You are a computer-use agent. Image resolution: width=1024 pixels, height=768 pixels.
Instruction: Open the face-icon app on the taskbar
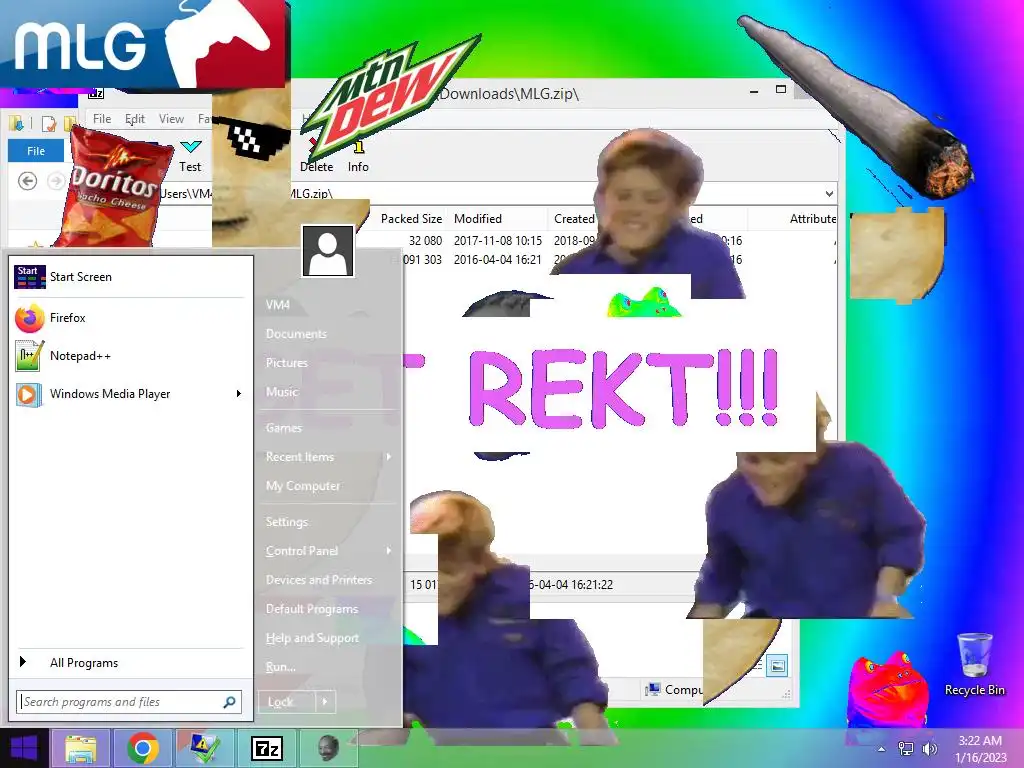[328, 748]
